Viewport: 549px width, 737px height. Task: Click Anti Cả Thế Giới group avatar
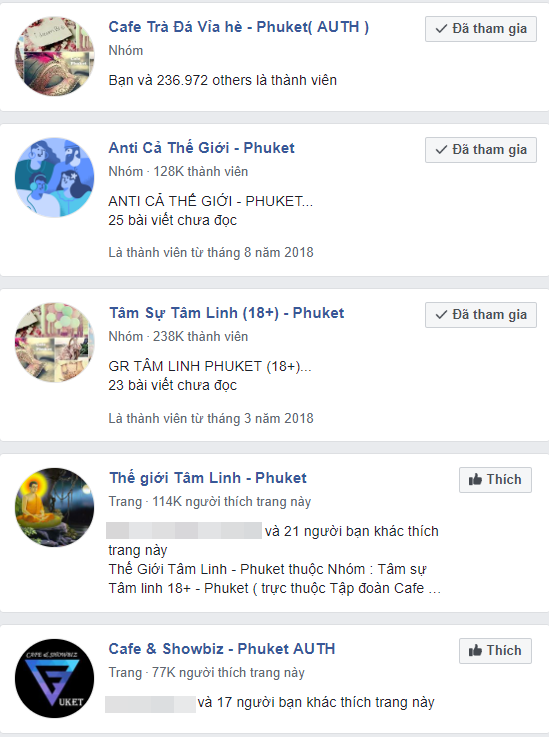coord(55,177)
